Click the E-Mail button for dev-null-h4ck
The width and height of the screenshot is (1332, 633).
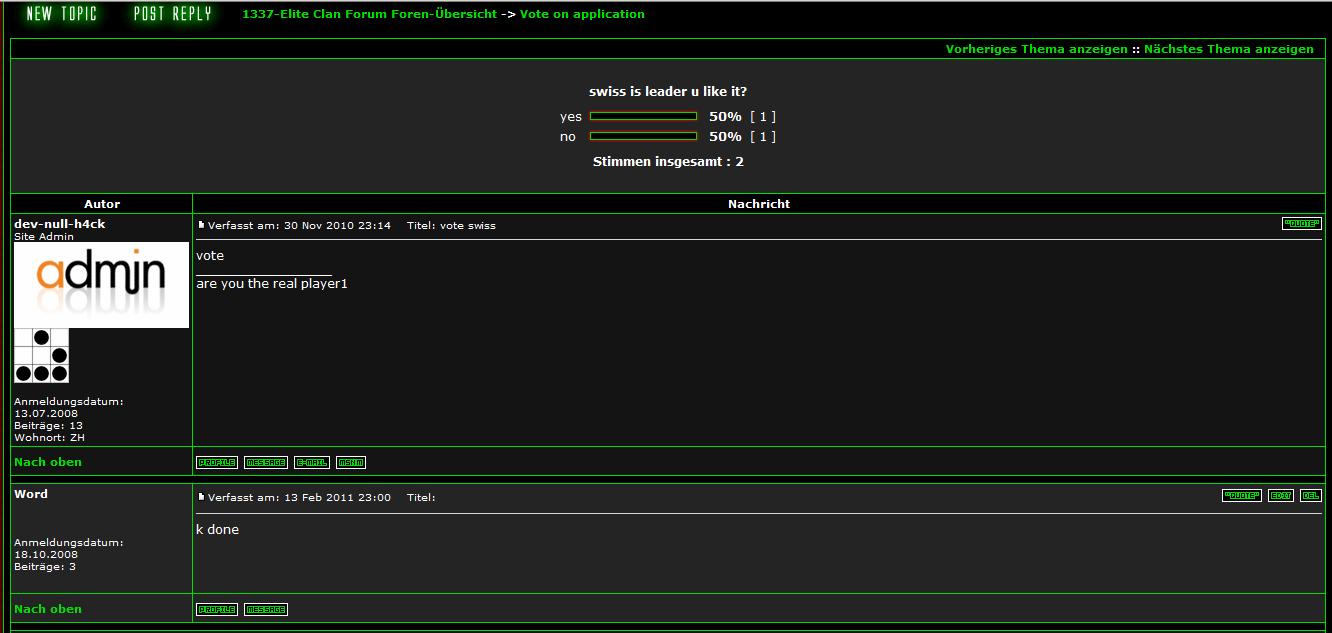[x=311, y=463]
